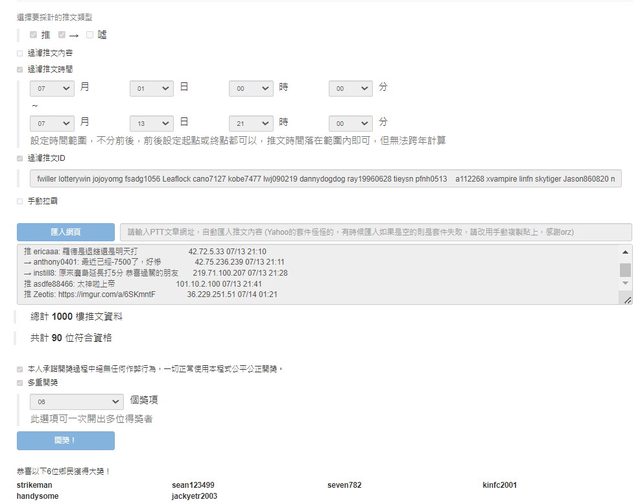Open the end time day dropdown showing 13
Screen dimensions: 640x504
click(x=151, y=122)
